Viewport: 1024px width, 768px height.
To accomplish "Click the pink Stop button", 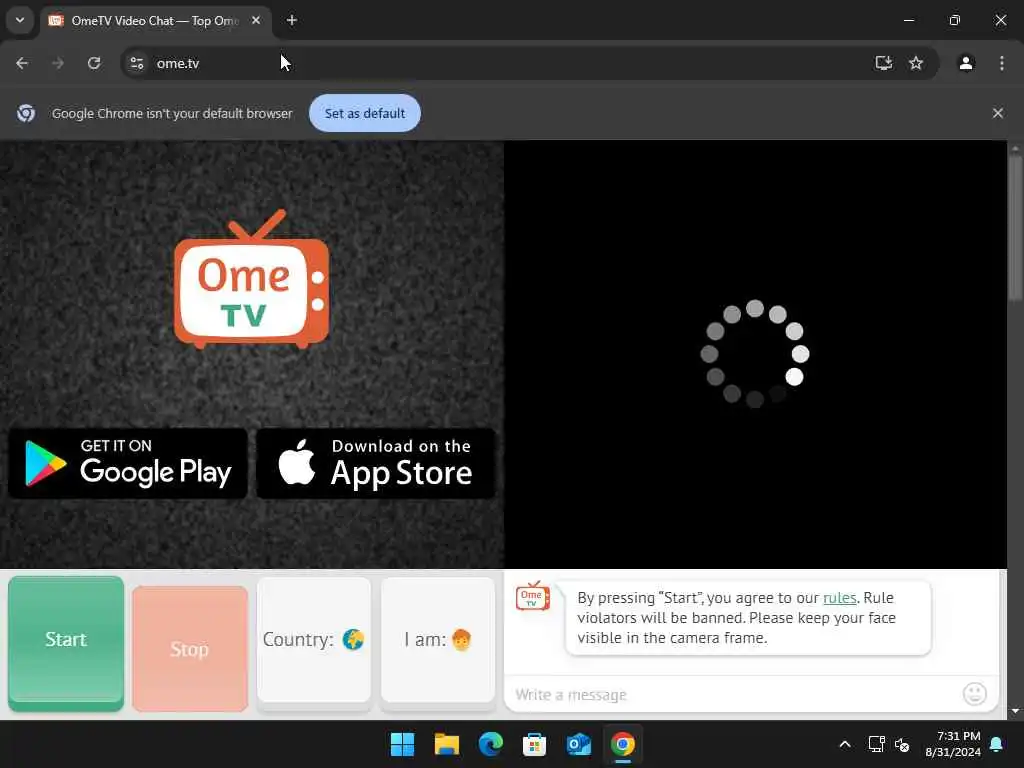I will coord(189,648).
